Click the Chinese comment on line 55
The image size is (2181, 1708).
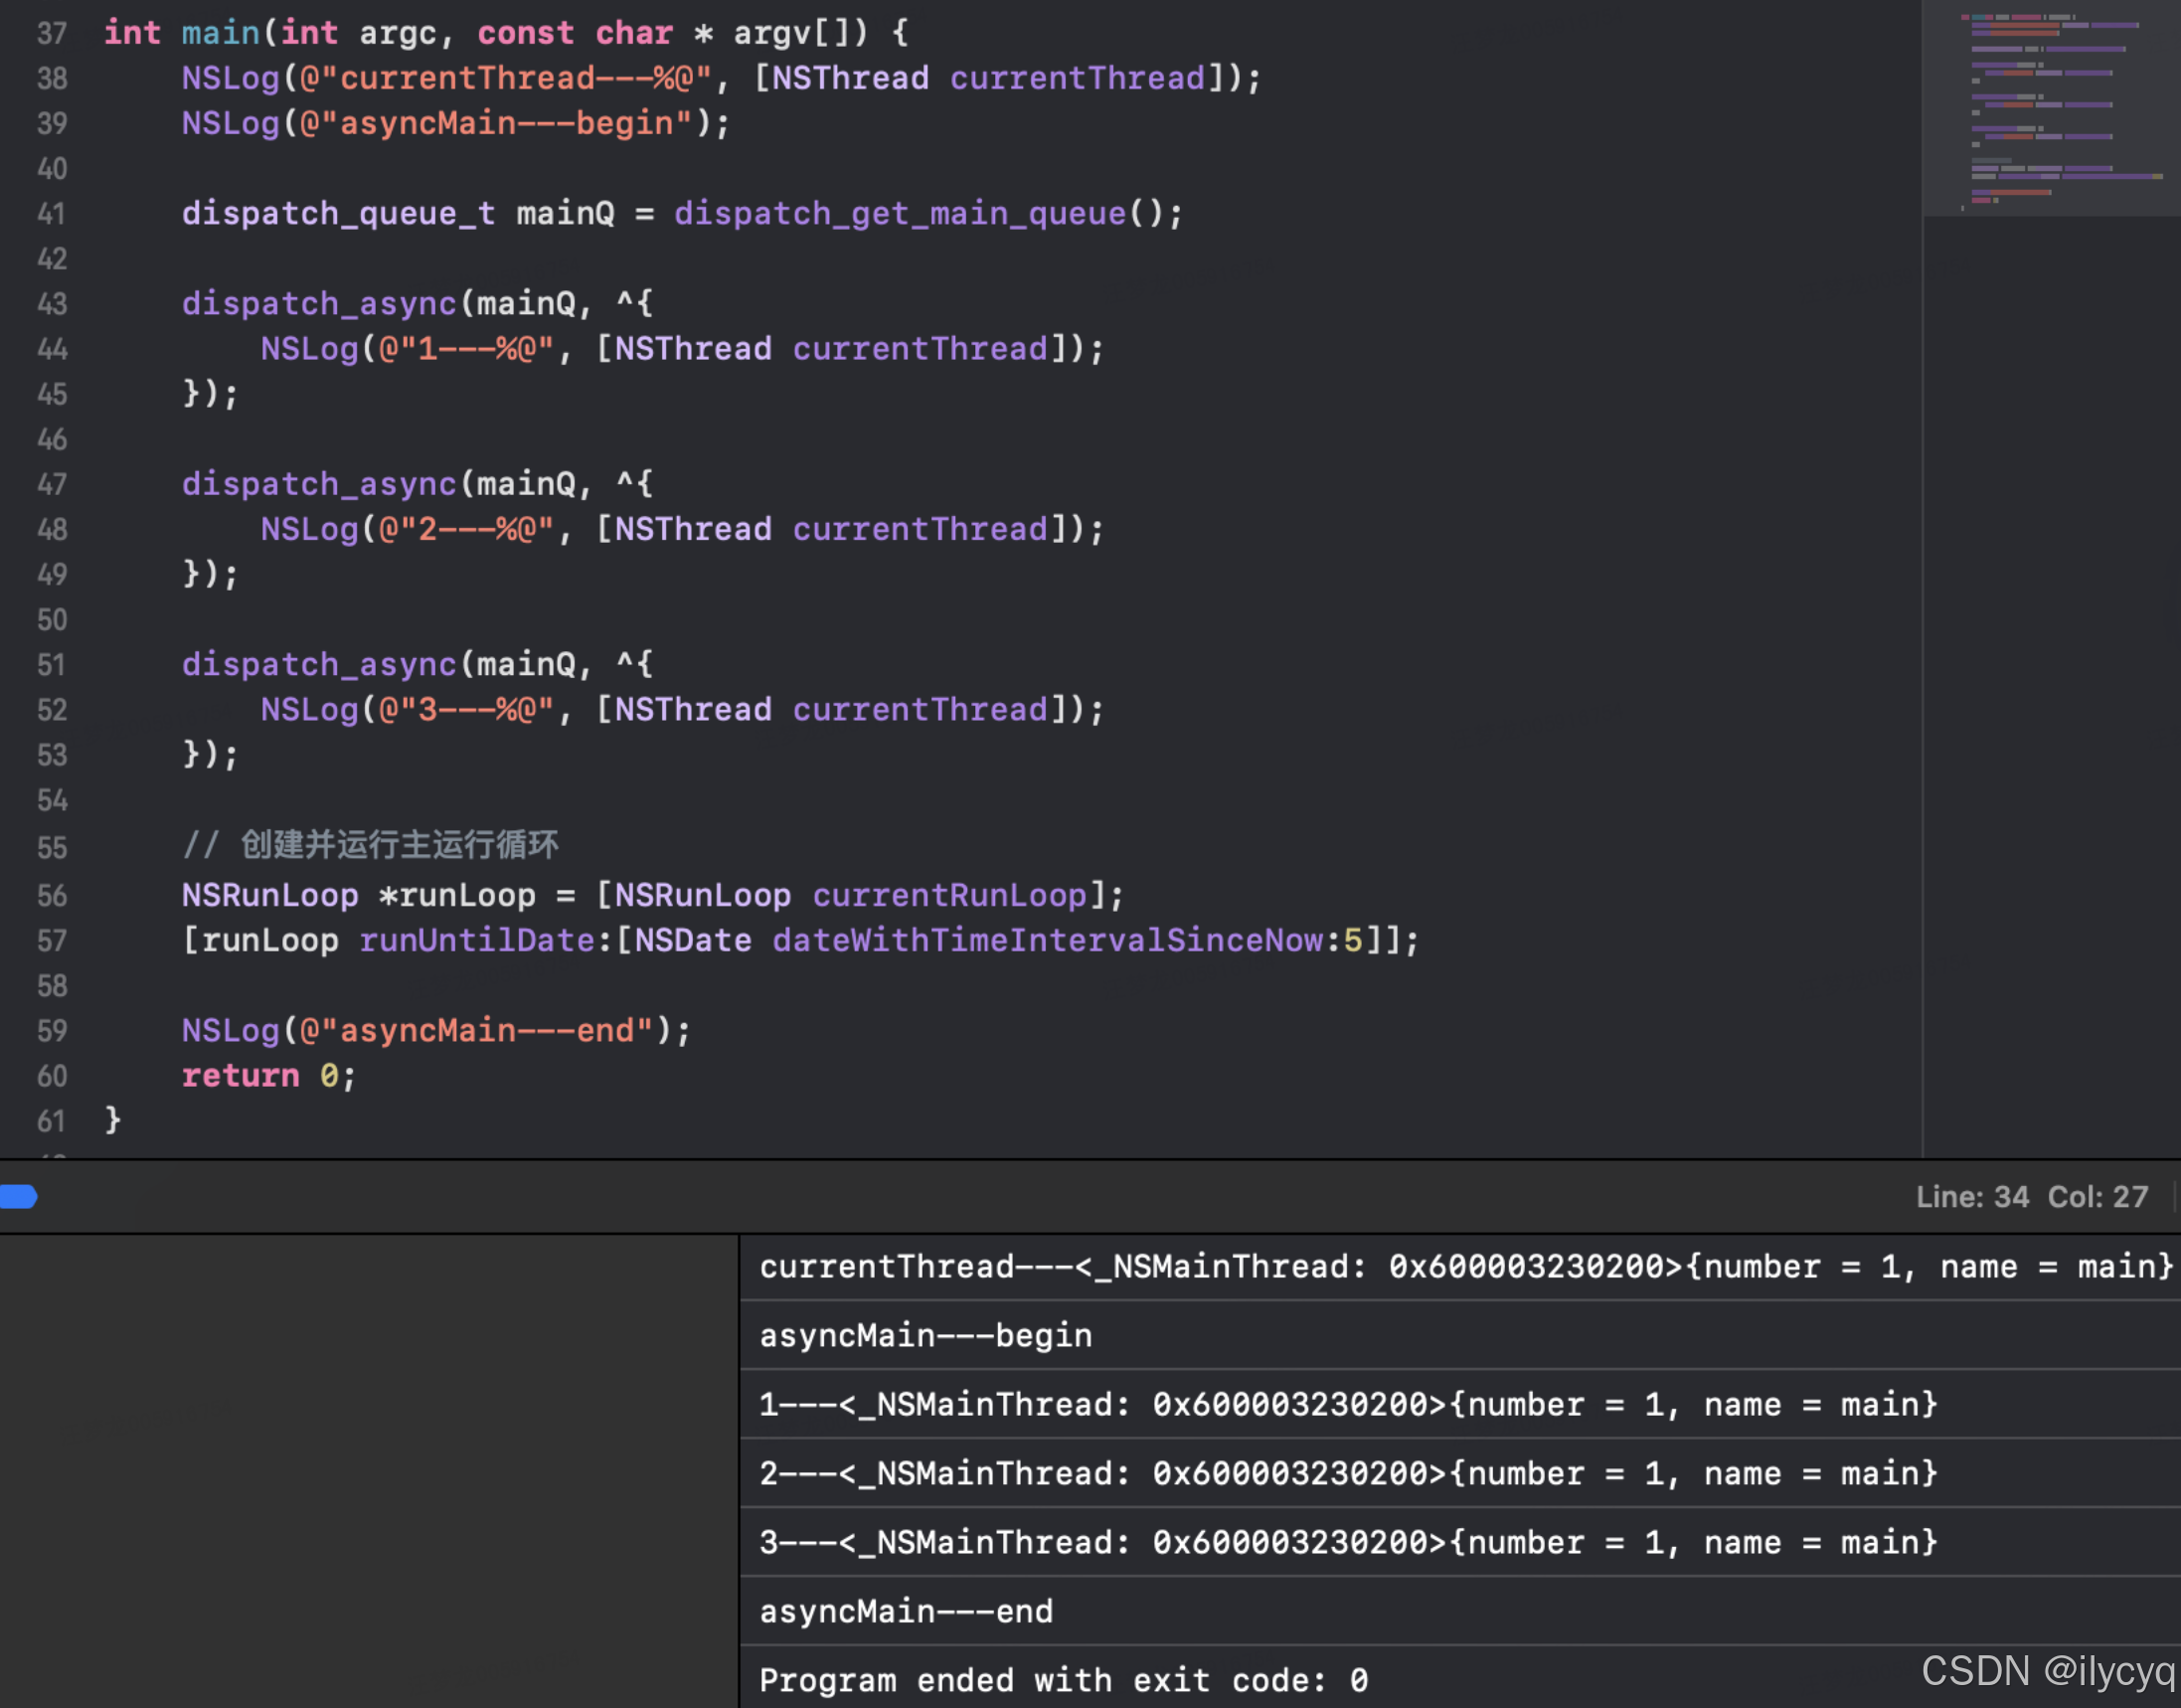[x=370, y=845]
